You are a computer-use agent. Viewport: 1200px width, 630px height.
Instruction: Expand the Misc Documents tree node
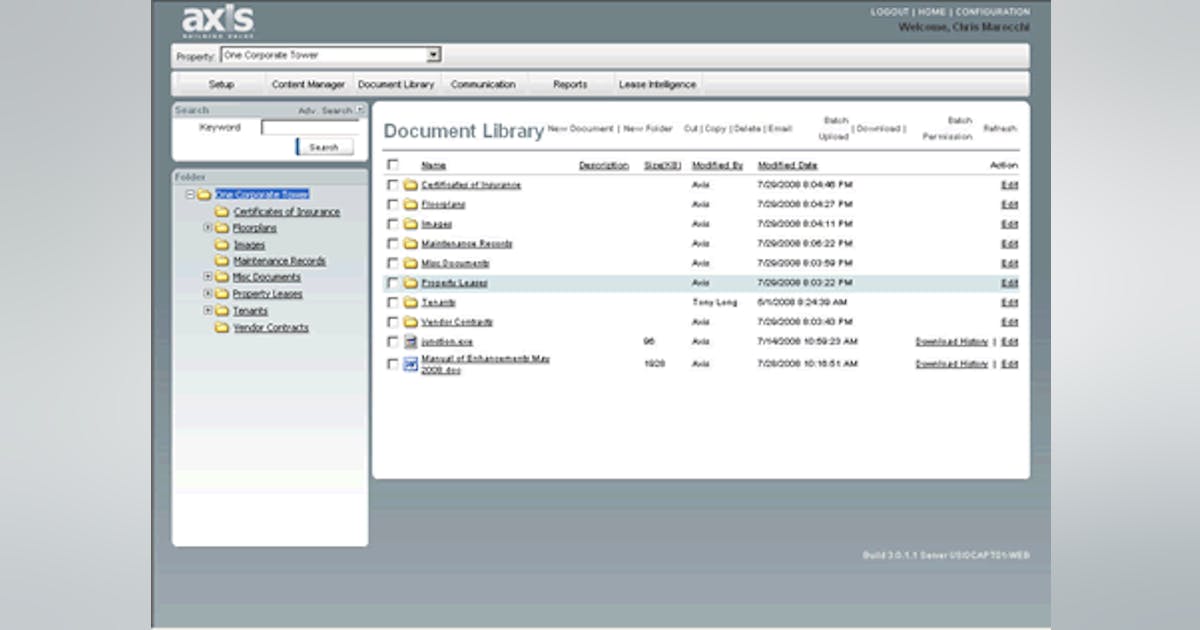click(208, 277)
